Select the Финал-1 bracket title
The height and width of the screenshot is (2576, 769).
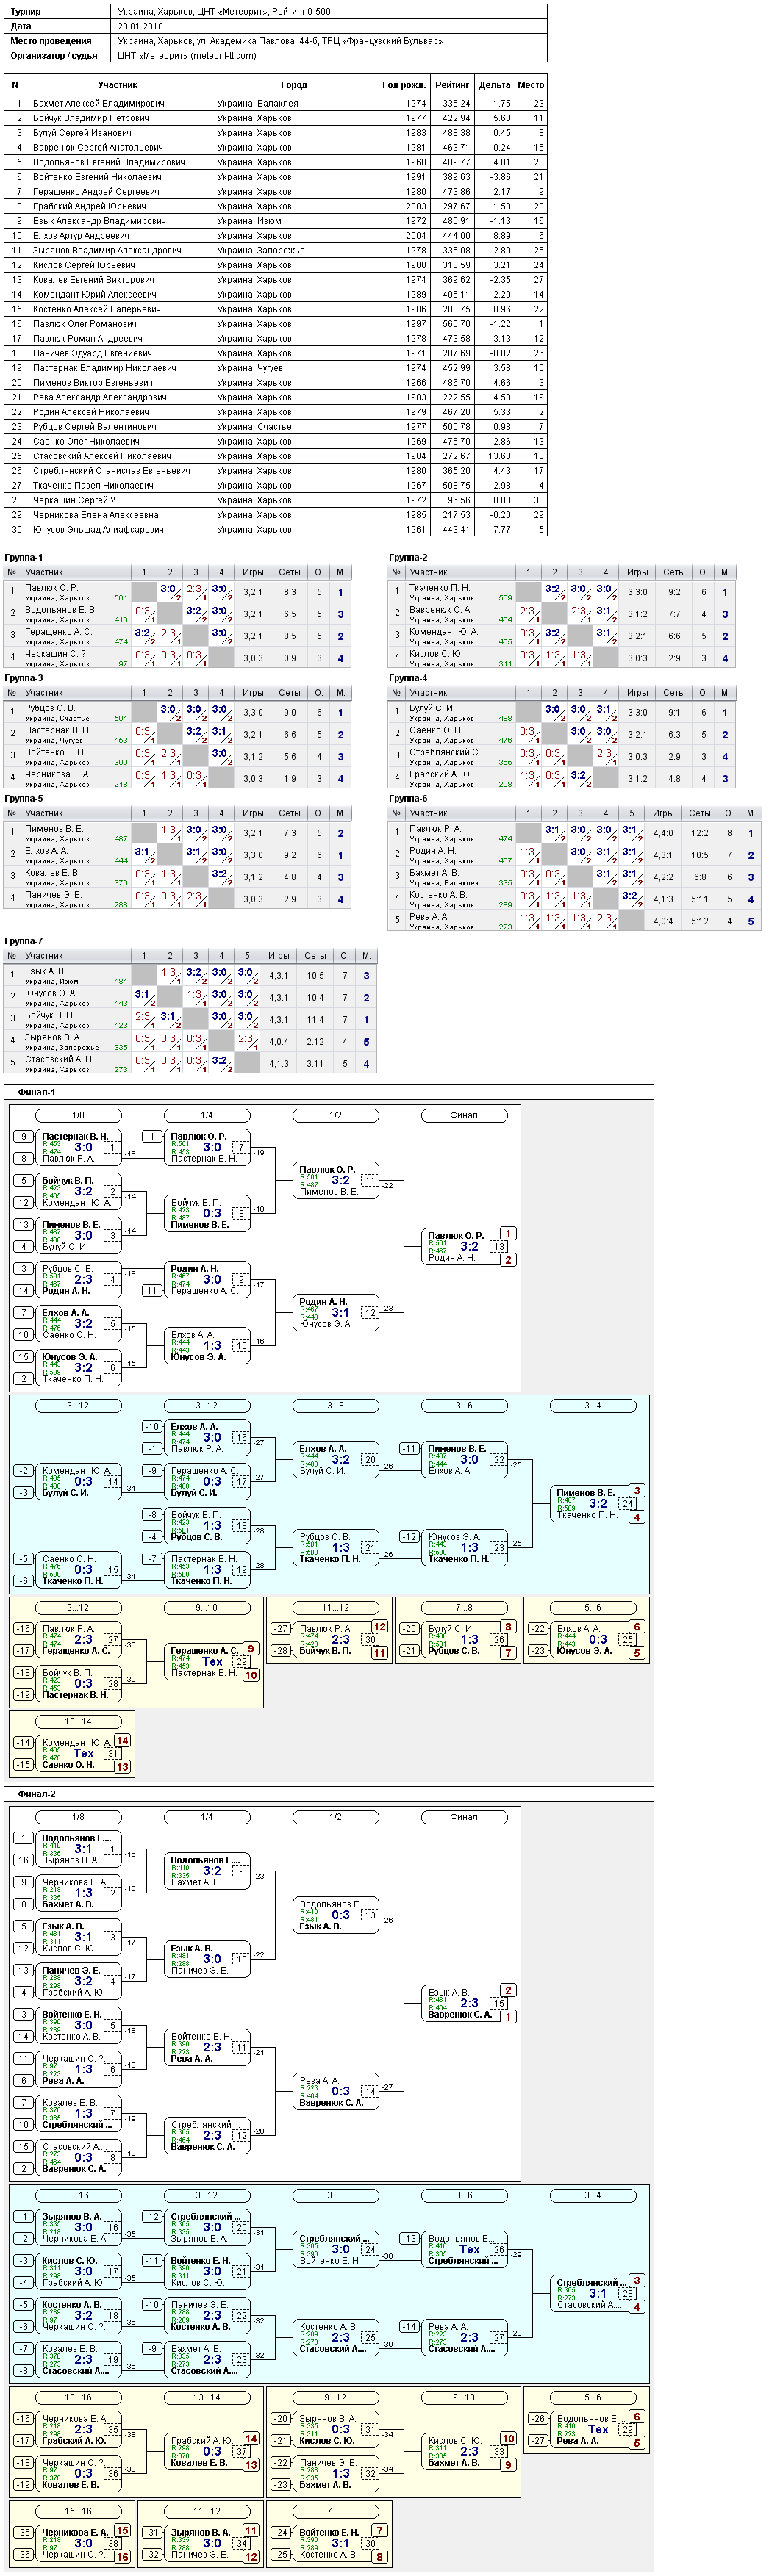[x=37, y=1092]
